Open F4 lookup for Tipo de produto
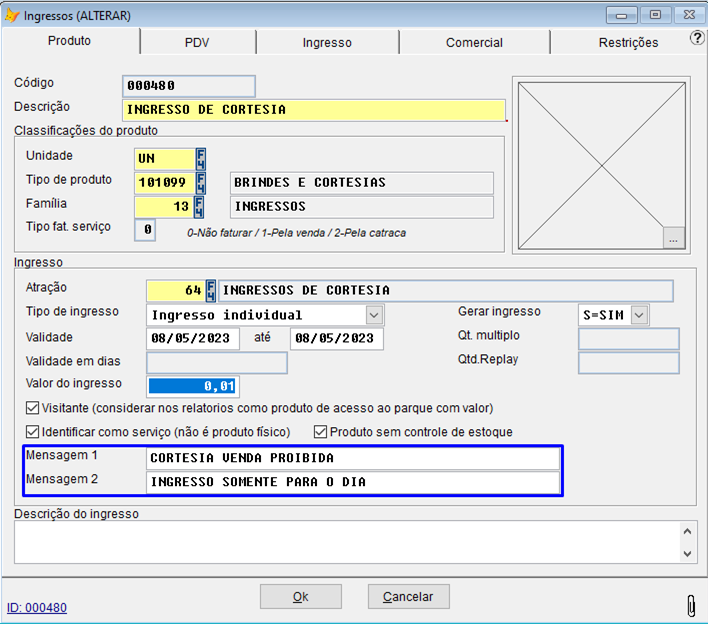The width and height of the screenshot is (711, 626). (201, 182)
